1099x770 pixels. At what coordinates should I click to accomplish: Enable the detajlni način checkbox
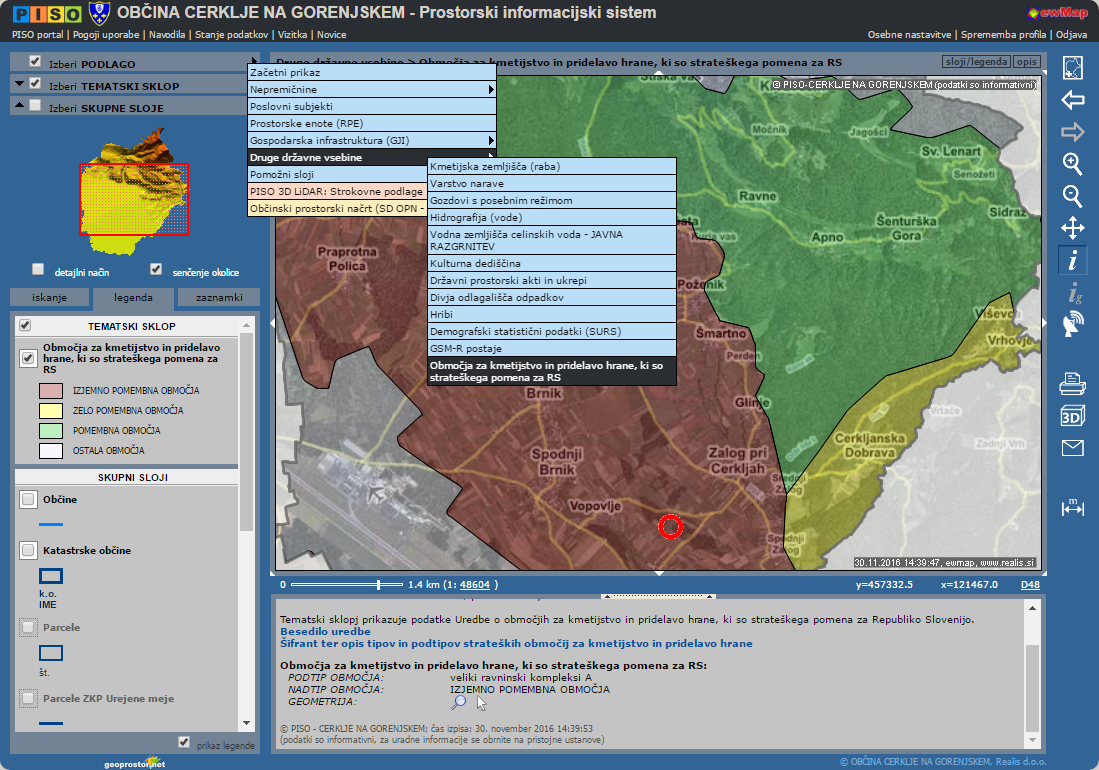[x=38, y=269]
